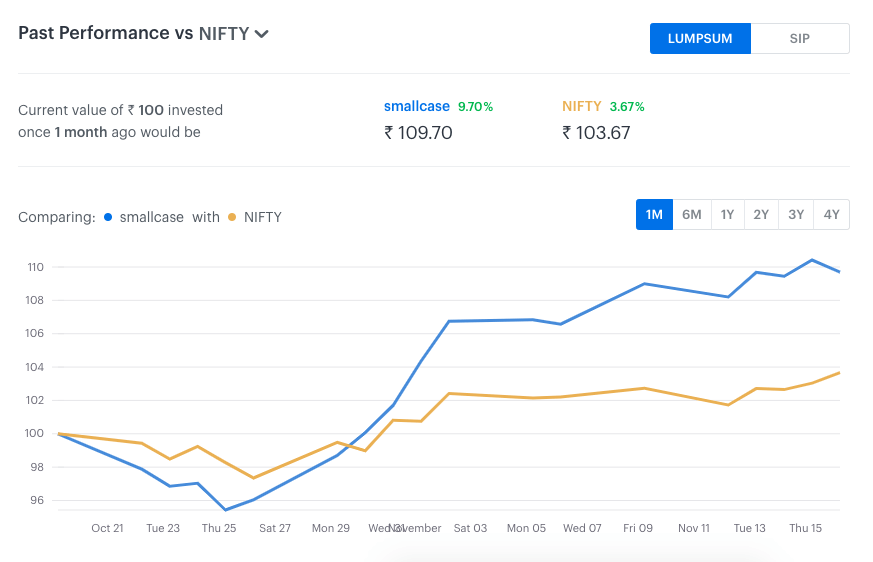The image size is (873, 562).
Task: Select the 6M time range tab
Action: (x=692, y=214)
